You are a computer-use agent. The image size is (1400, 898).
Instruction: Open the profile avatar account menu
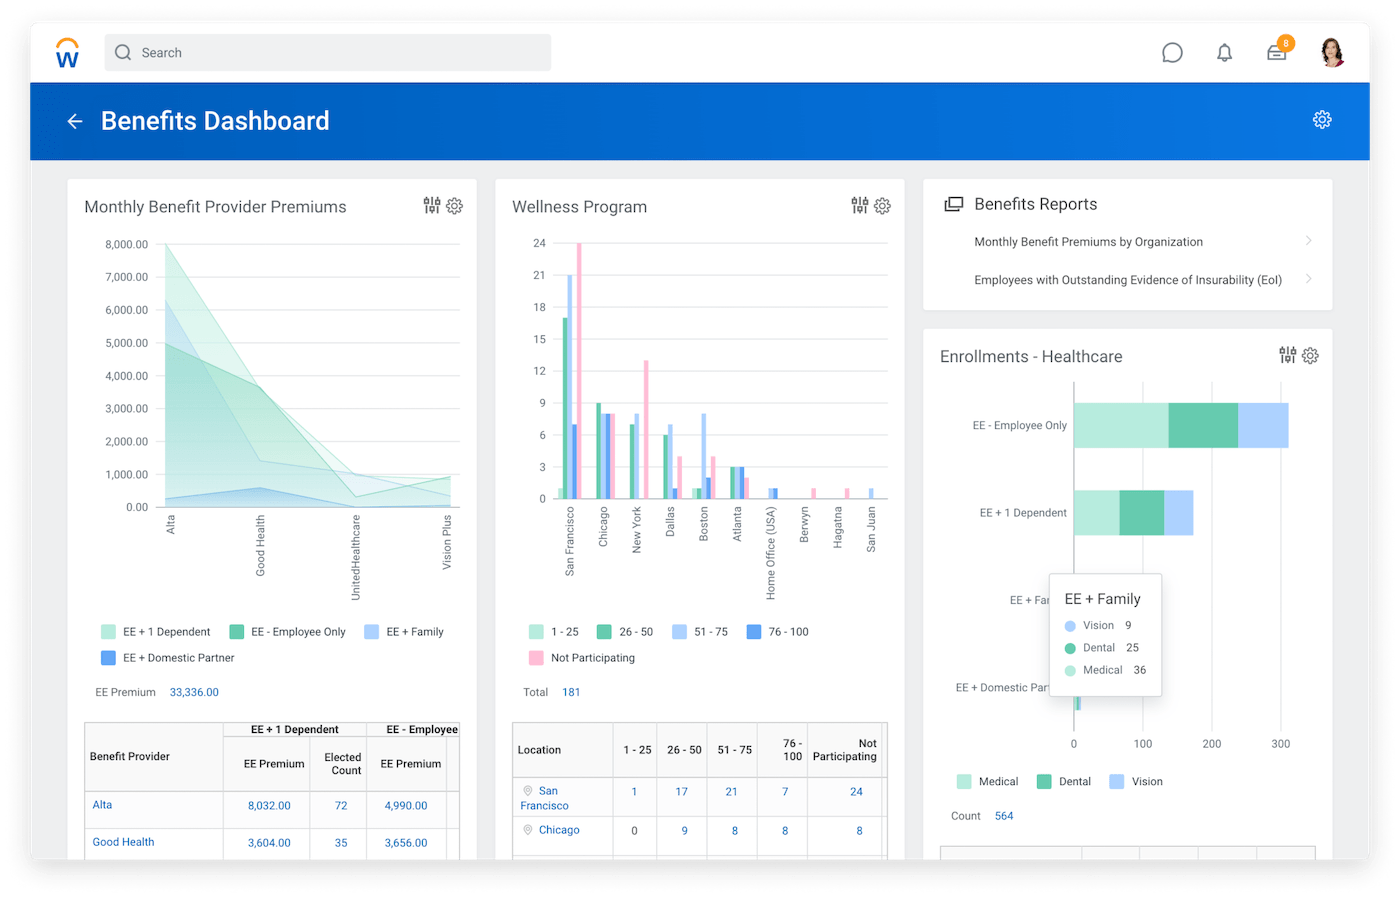pos(1333,52)
